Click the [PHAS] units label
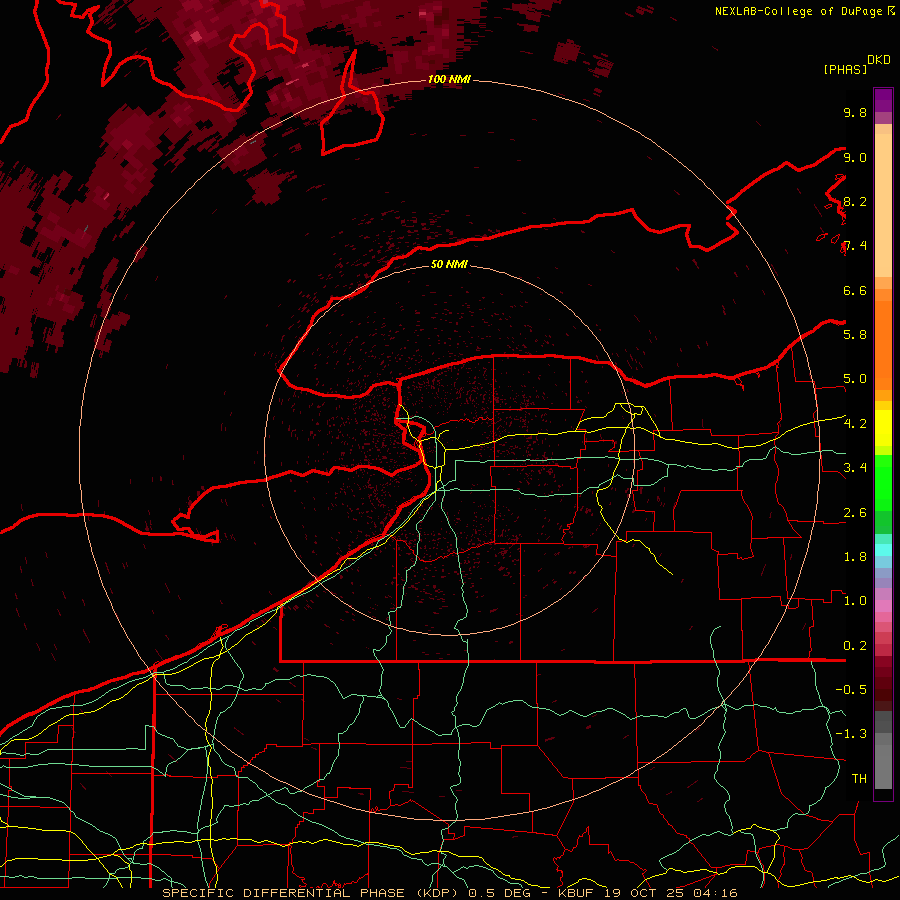This screenshot has height=900, width=900. pyautogui.click(x=845, y=69)
